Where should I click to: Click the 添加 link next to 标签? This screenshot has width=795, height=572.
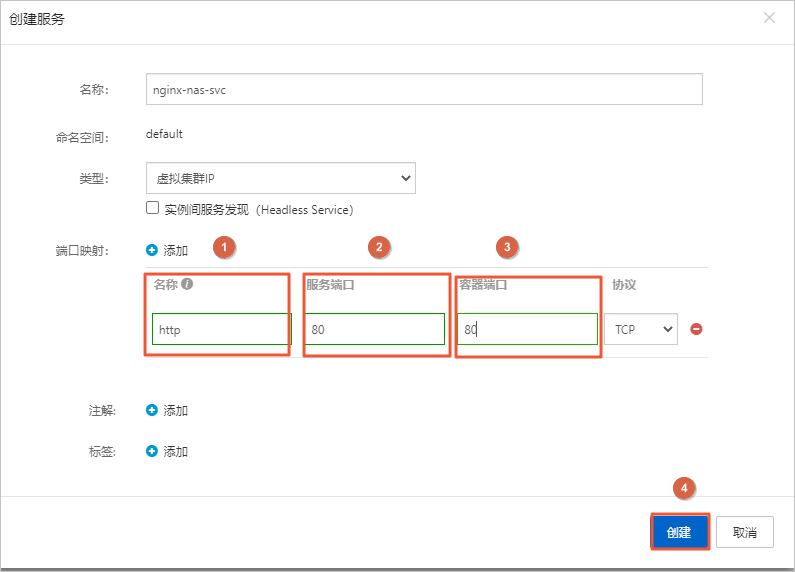(175, 451)
